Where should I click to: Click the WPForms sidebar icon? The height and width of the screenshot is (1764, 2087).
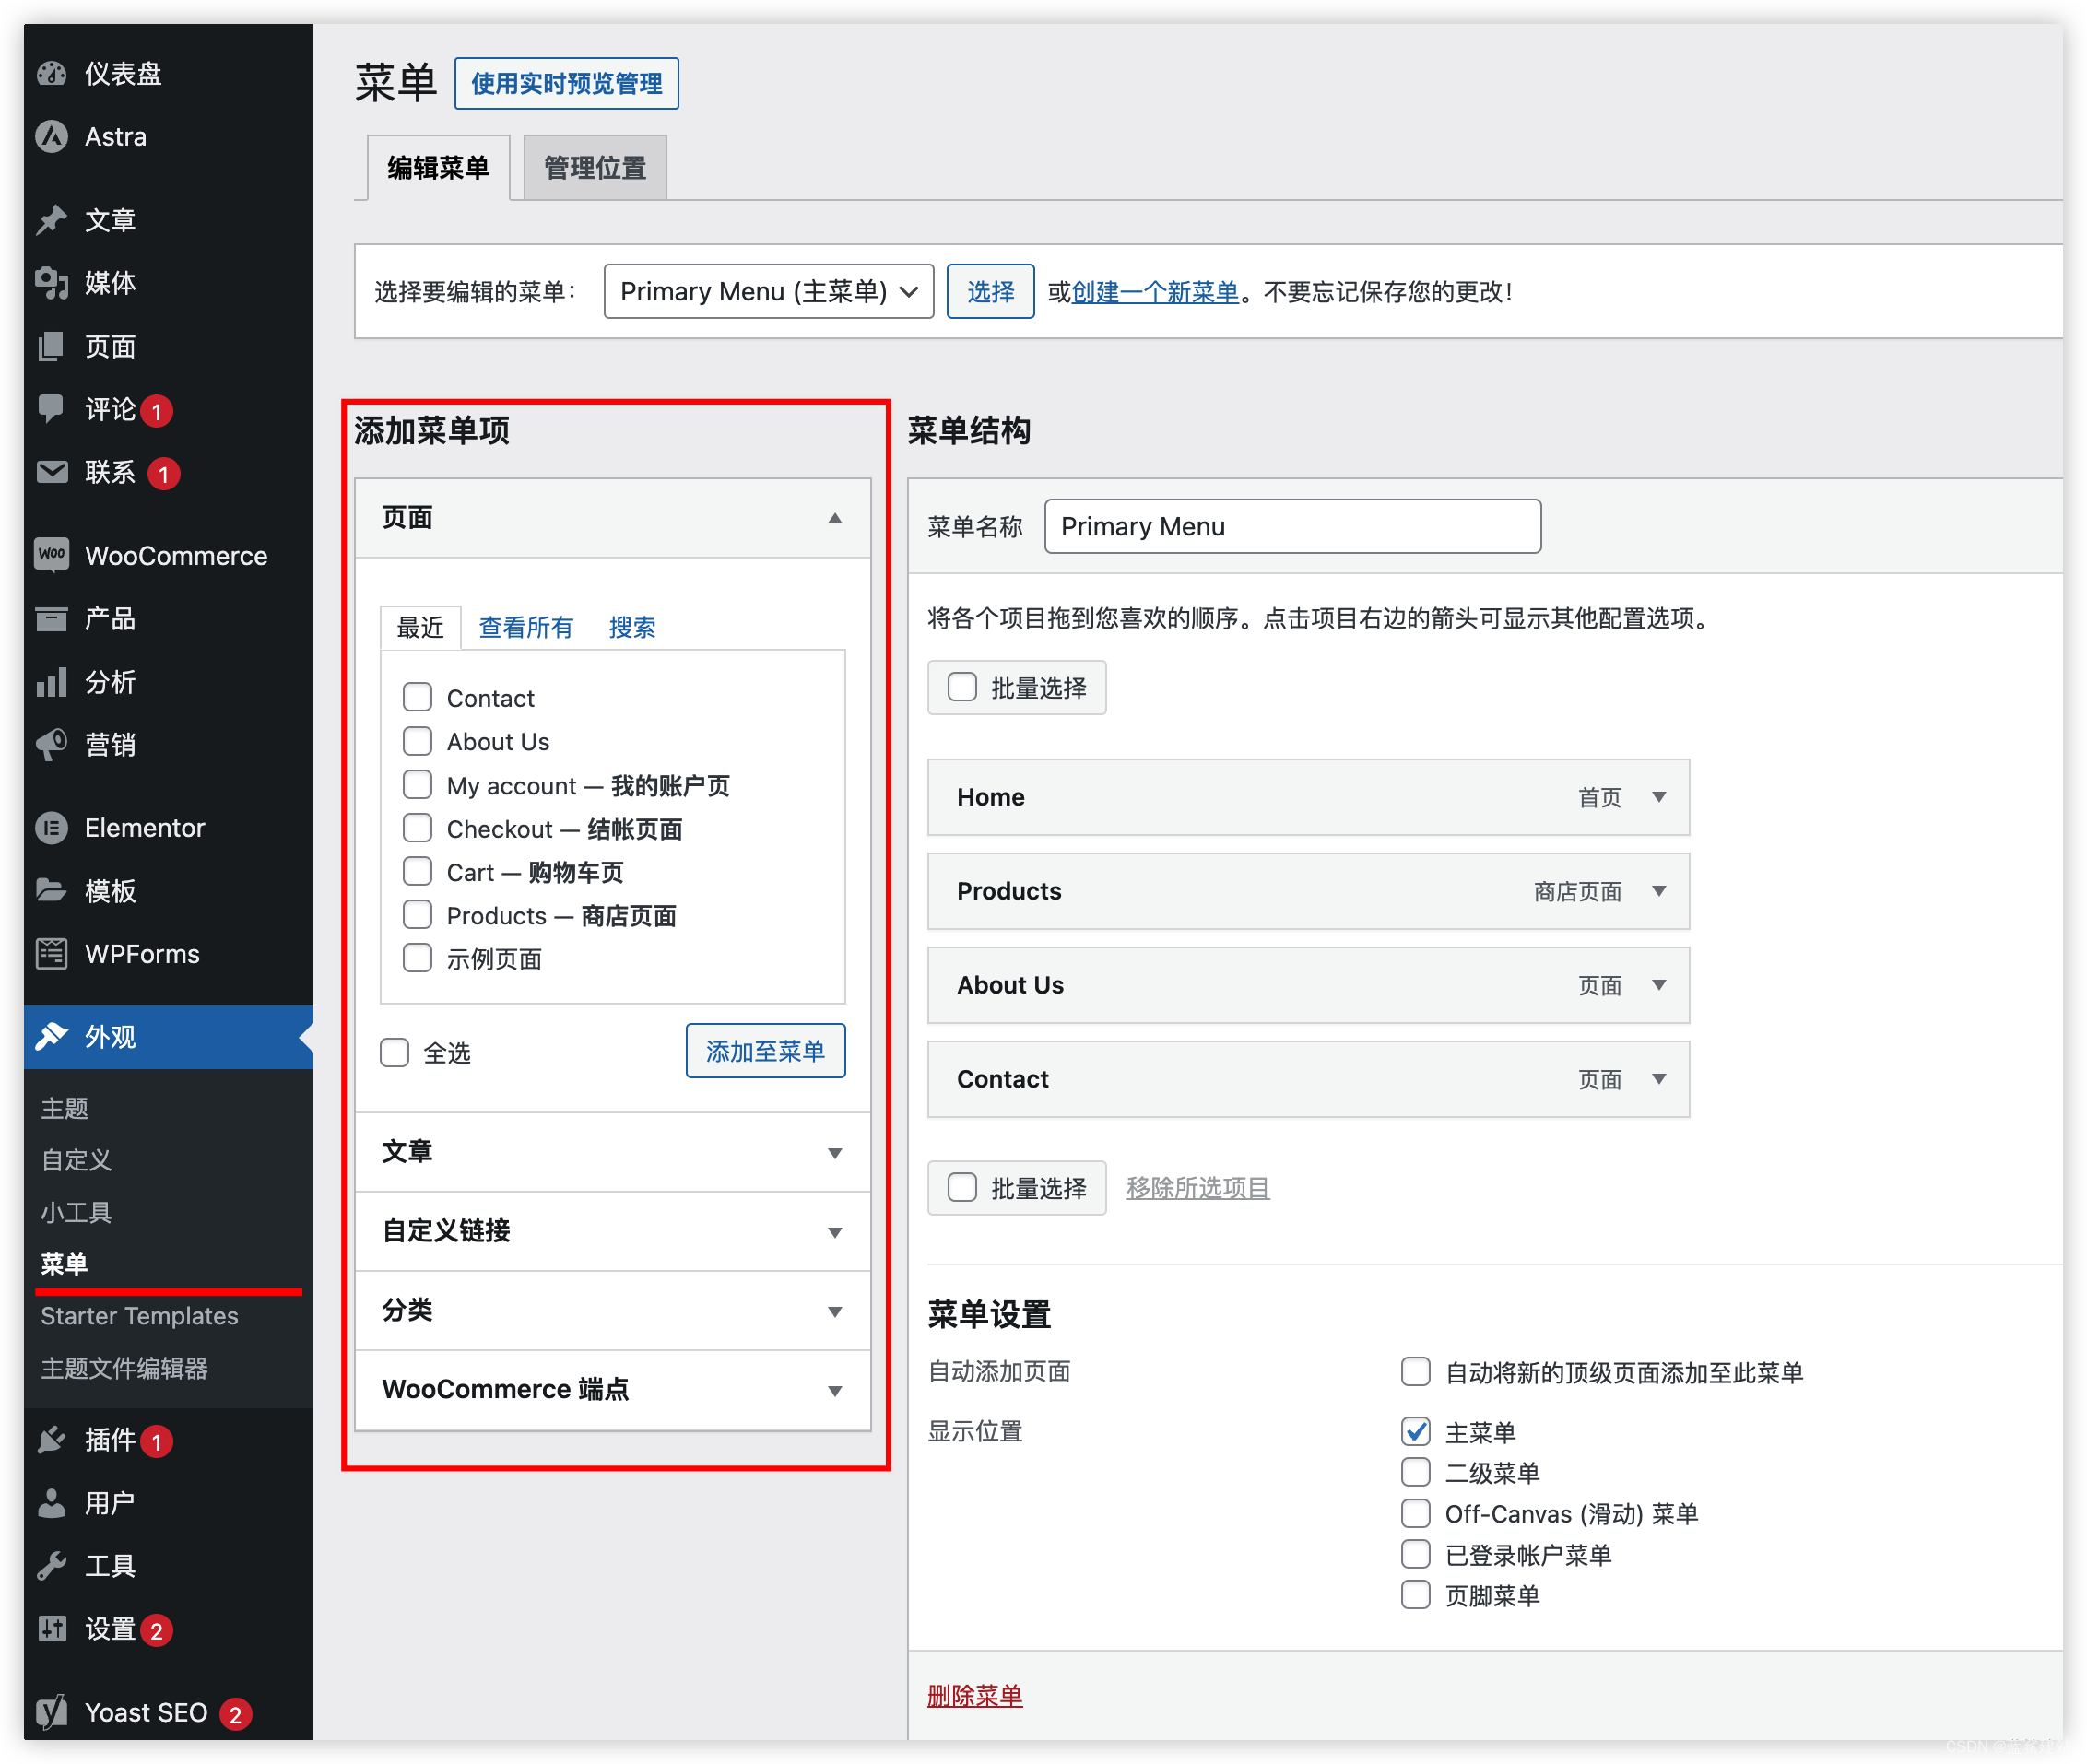tap(51, 954)
